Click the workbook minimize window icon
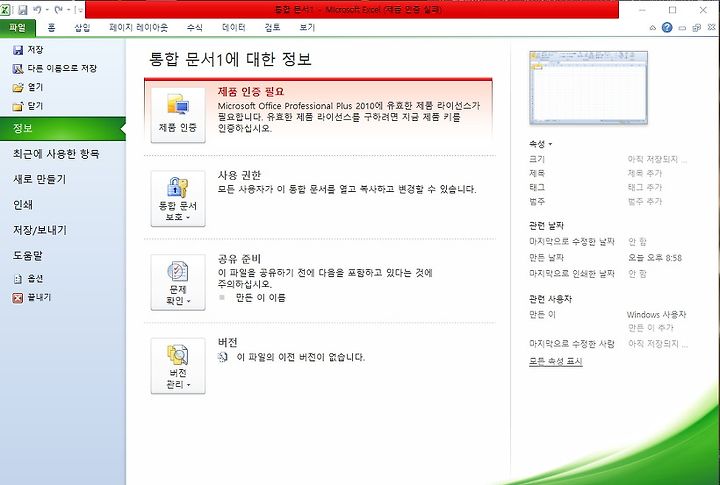Screen dimensions: 720x485 point(682,28)
